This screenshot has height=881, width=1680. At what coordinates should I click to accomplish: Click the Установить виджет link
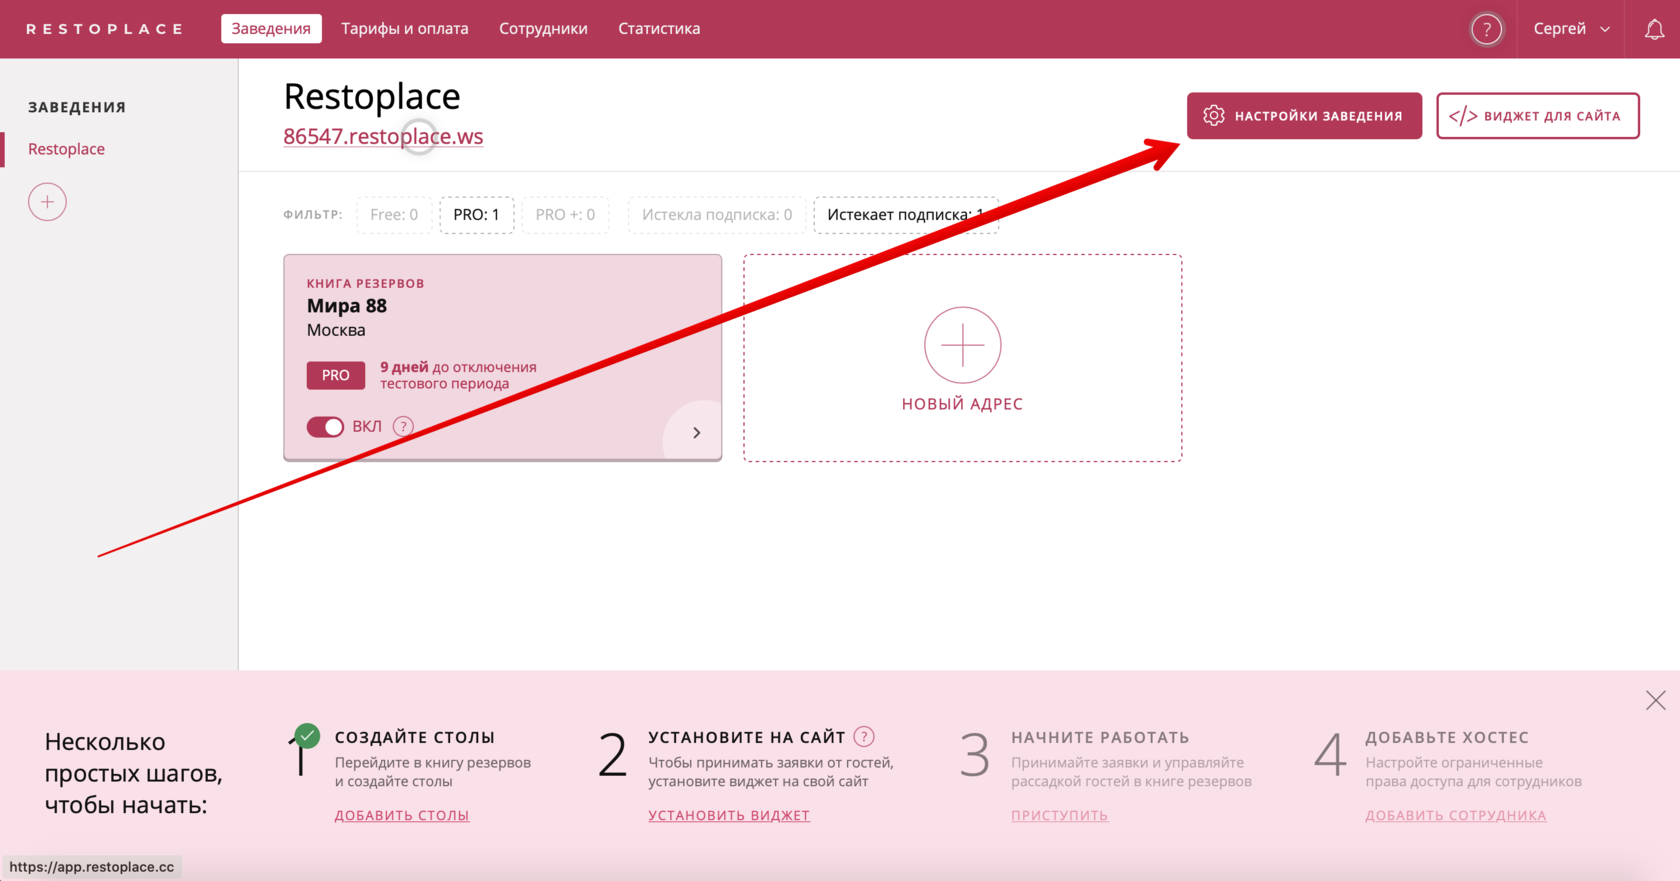coord(729,815)
